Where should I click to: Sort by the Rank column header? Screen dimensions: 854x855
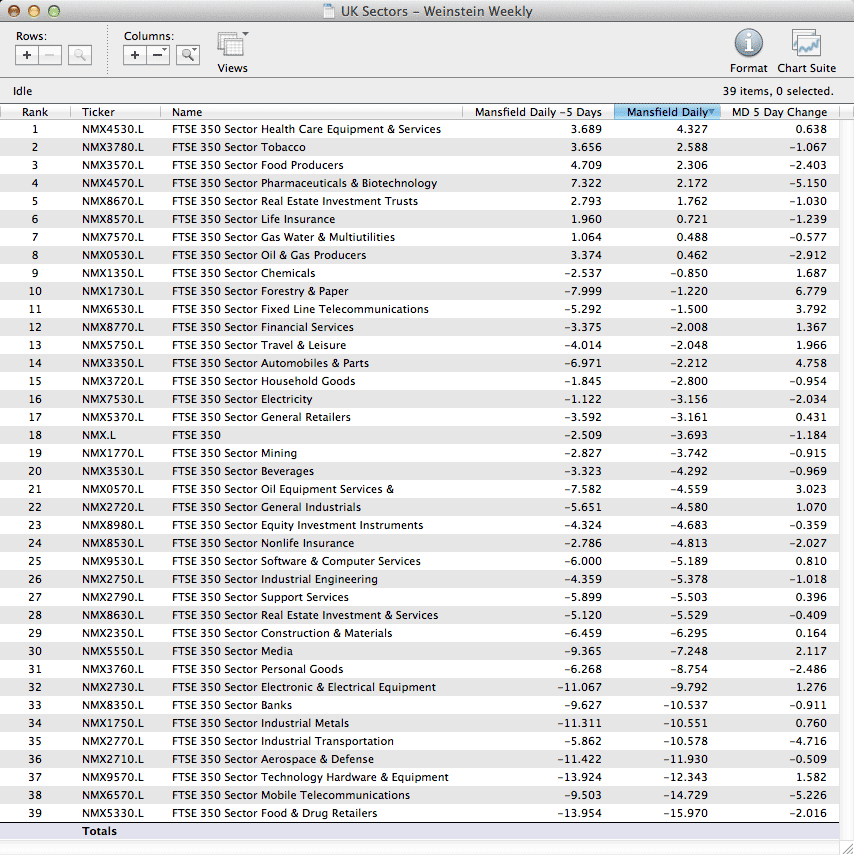(35, 112)
